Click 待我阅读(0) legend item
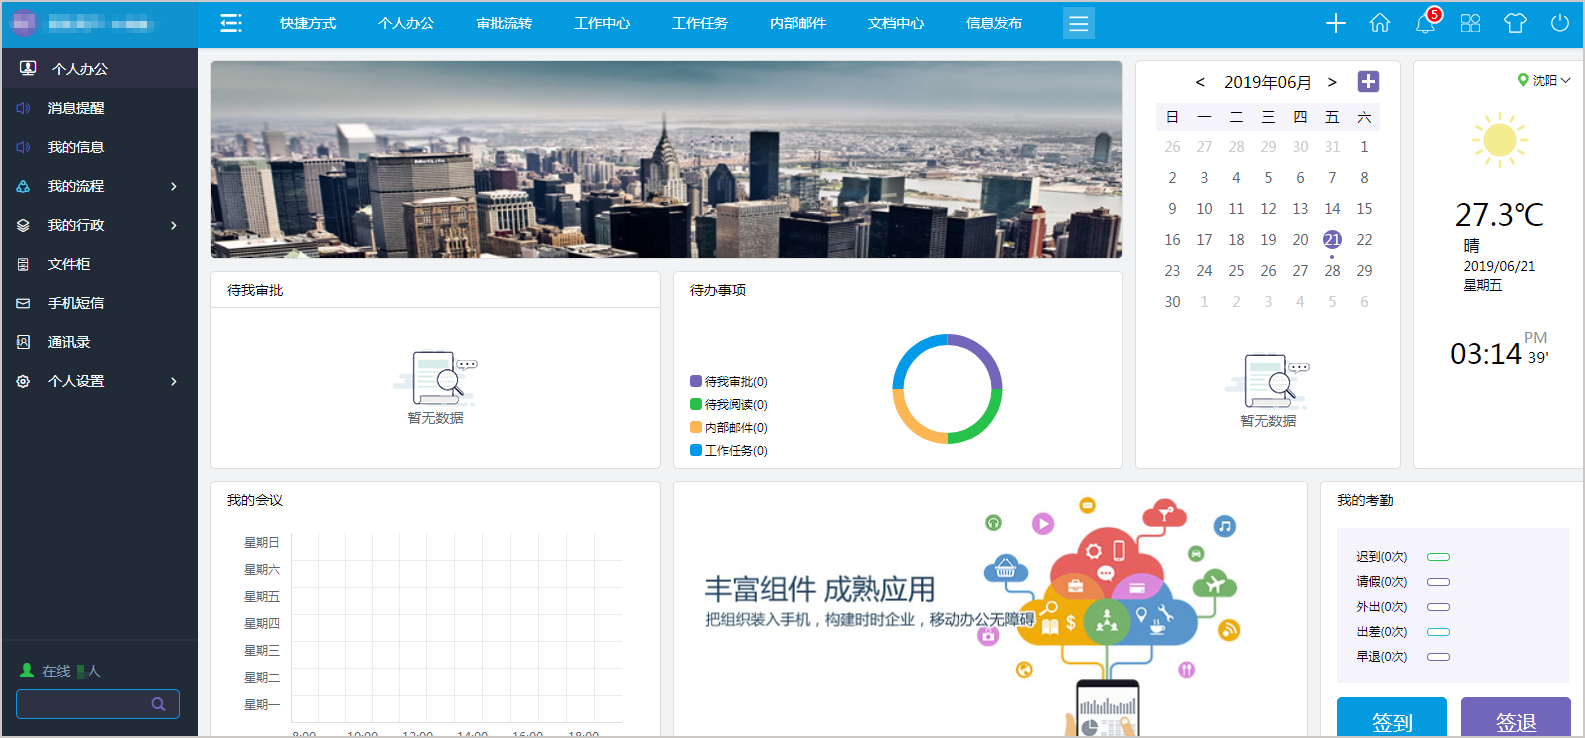 point(729,405)
